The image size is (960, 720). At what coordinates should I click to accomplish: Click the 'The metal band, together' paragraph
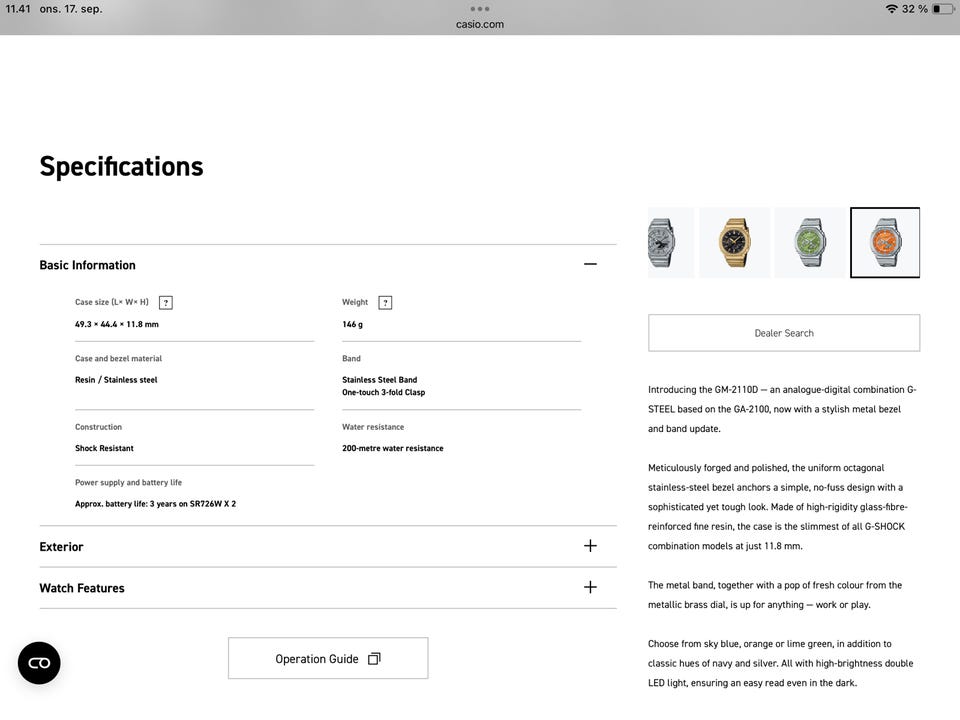(775, 595)
